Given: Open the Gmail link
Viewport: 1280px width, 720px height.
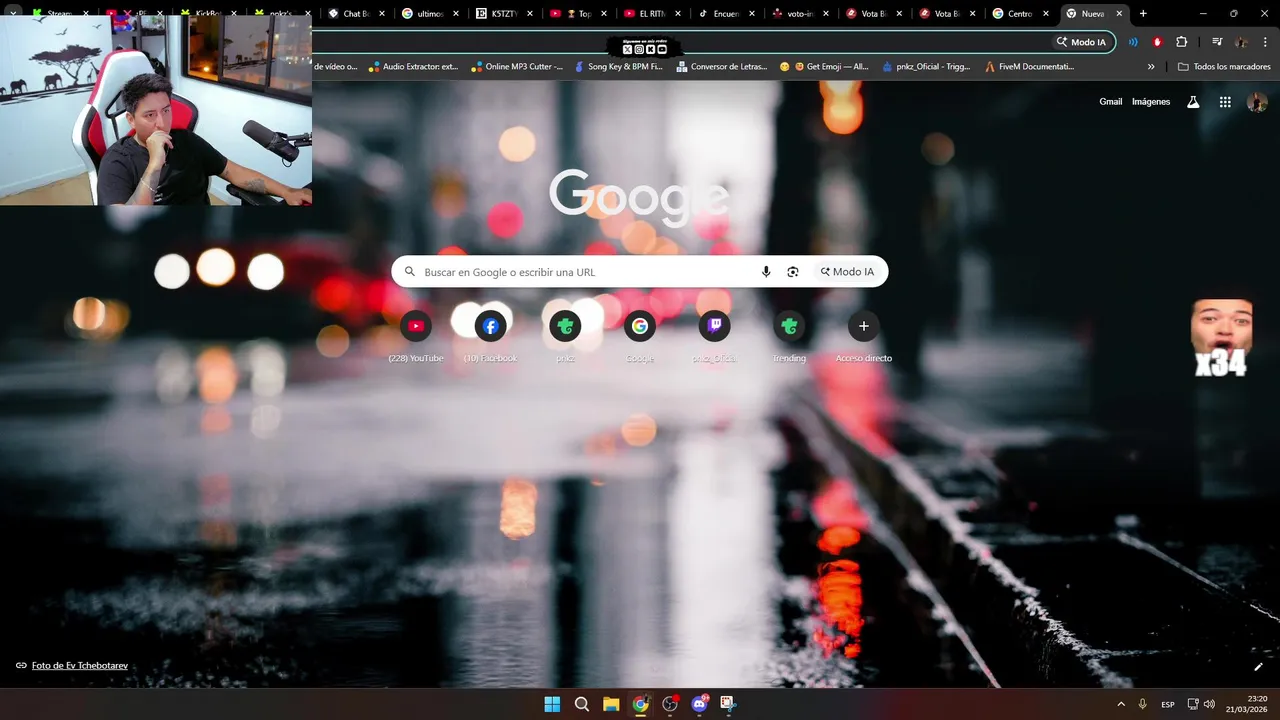Looking at the screenshot, I should (x=1111, y=102).
